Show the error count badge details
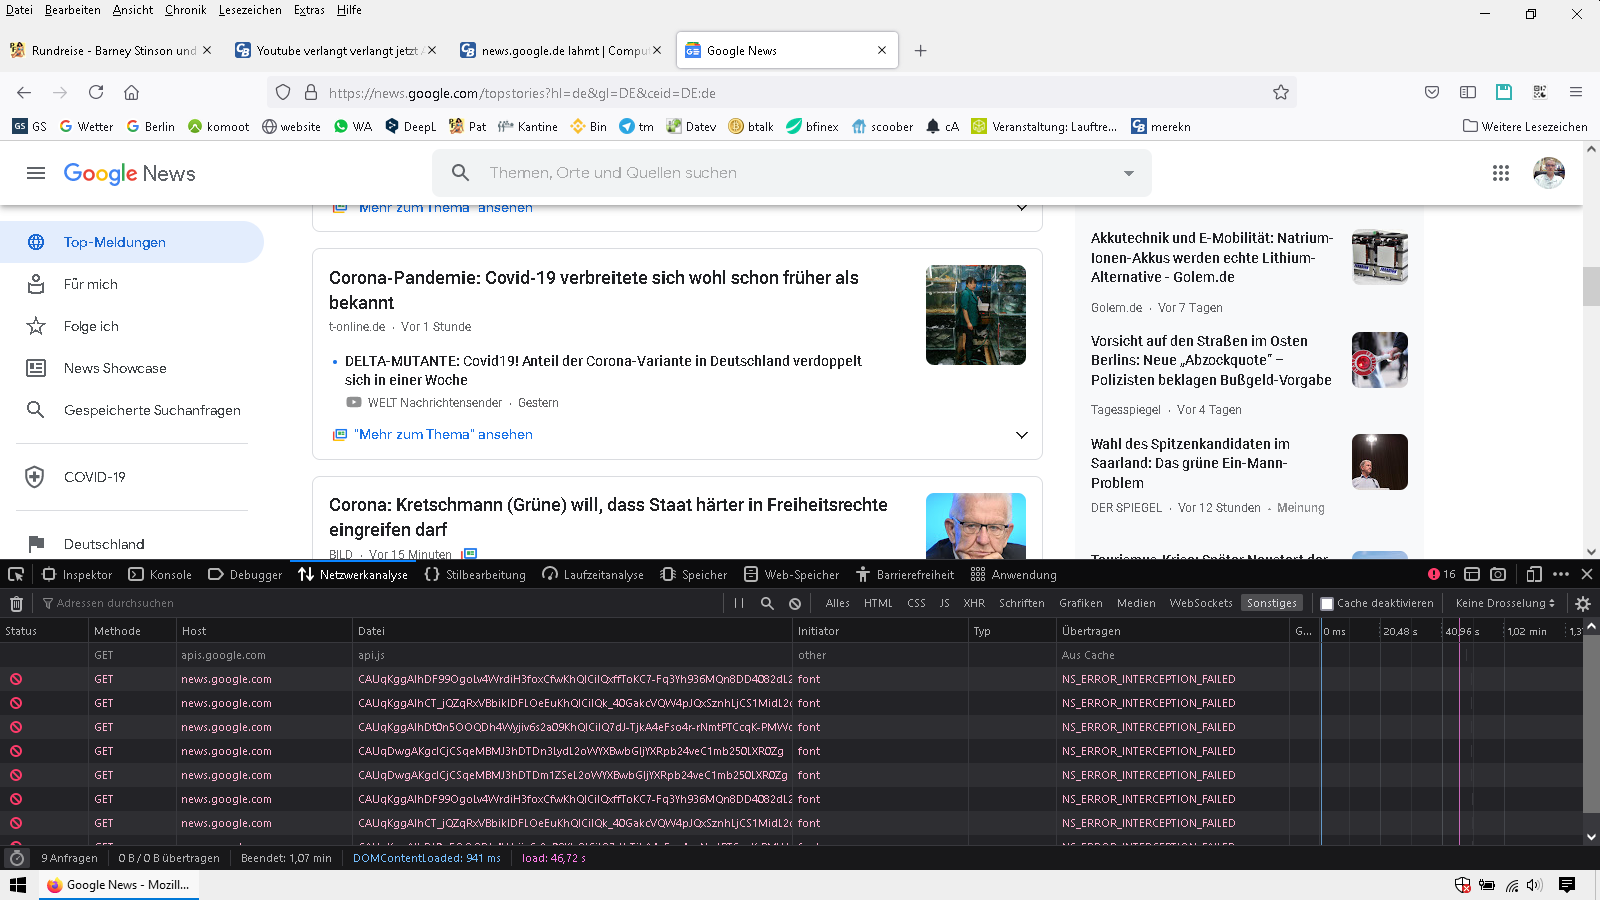 [1442, 574]
